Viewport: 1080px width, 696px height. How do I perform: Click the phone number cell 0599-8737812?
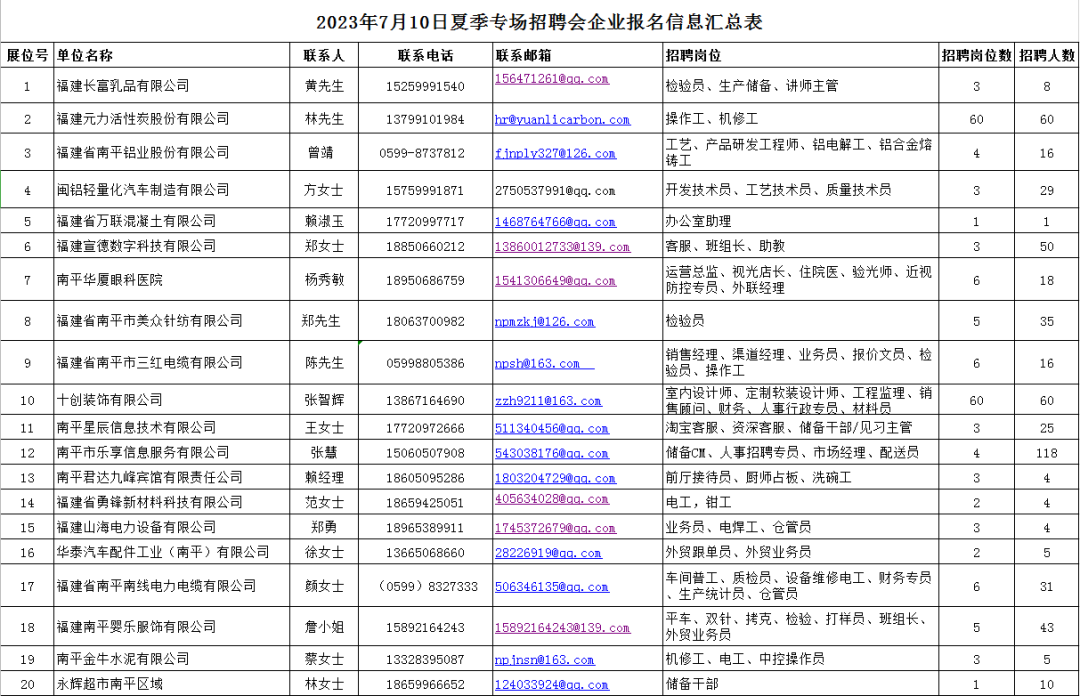pyautogui.click(x=425, y=153)
